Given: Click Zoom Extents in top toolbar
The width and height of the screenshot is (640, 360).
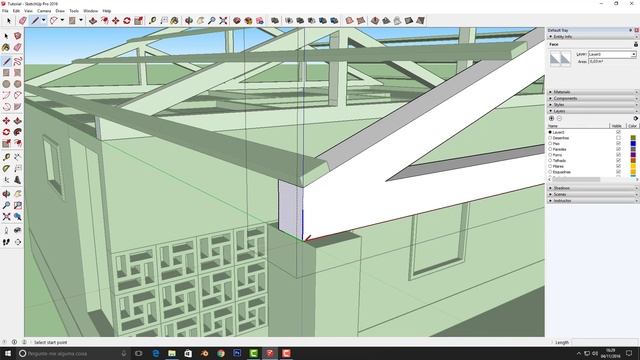Looking at the screenshot, I should pos(223,20).
